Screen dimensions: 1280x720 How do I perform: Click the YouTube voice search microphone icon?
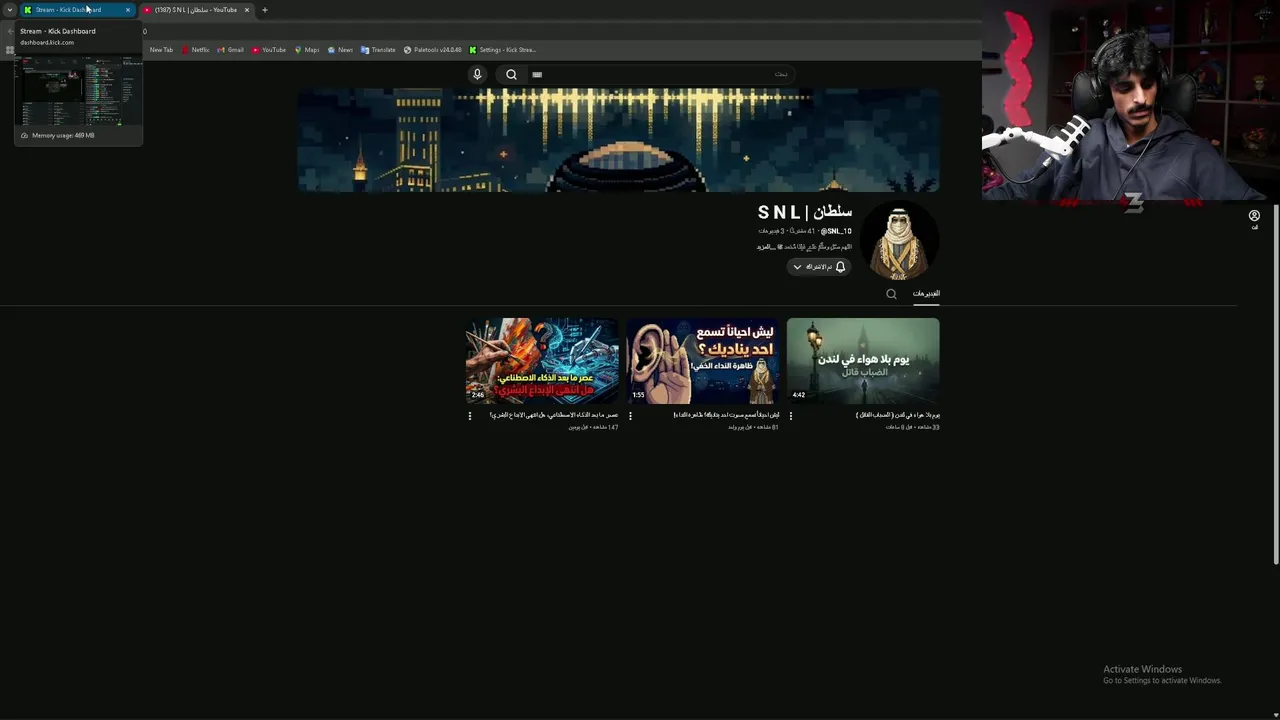point(477,74)
